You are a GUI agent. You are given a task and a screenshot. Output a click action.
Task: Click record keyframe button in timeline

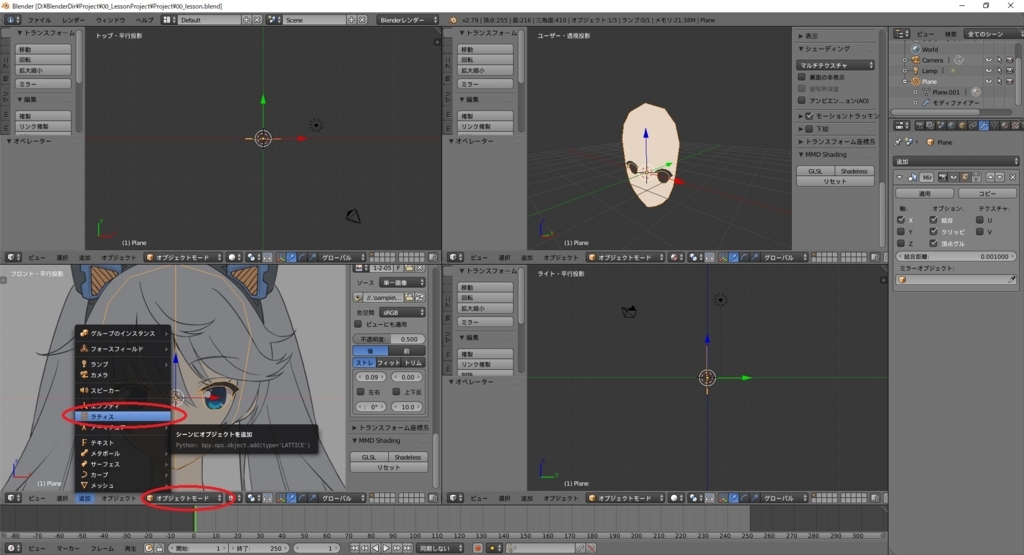pyautogui.click(x=478, y=548)
